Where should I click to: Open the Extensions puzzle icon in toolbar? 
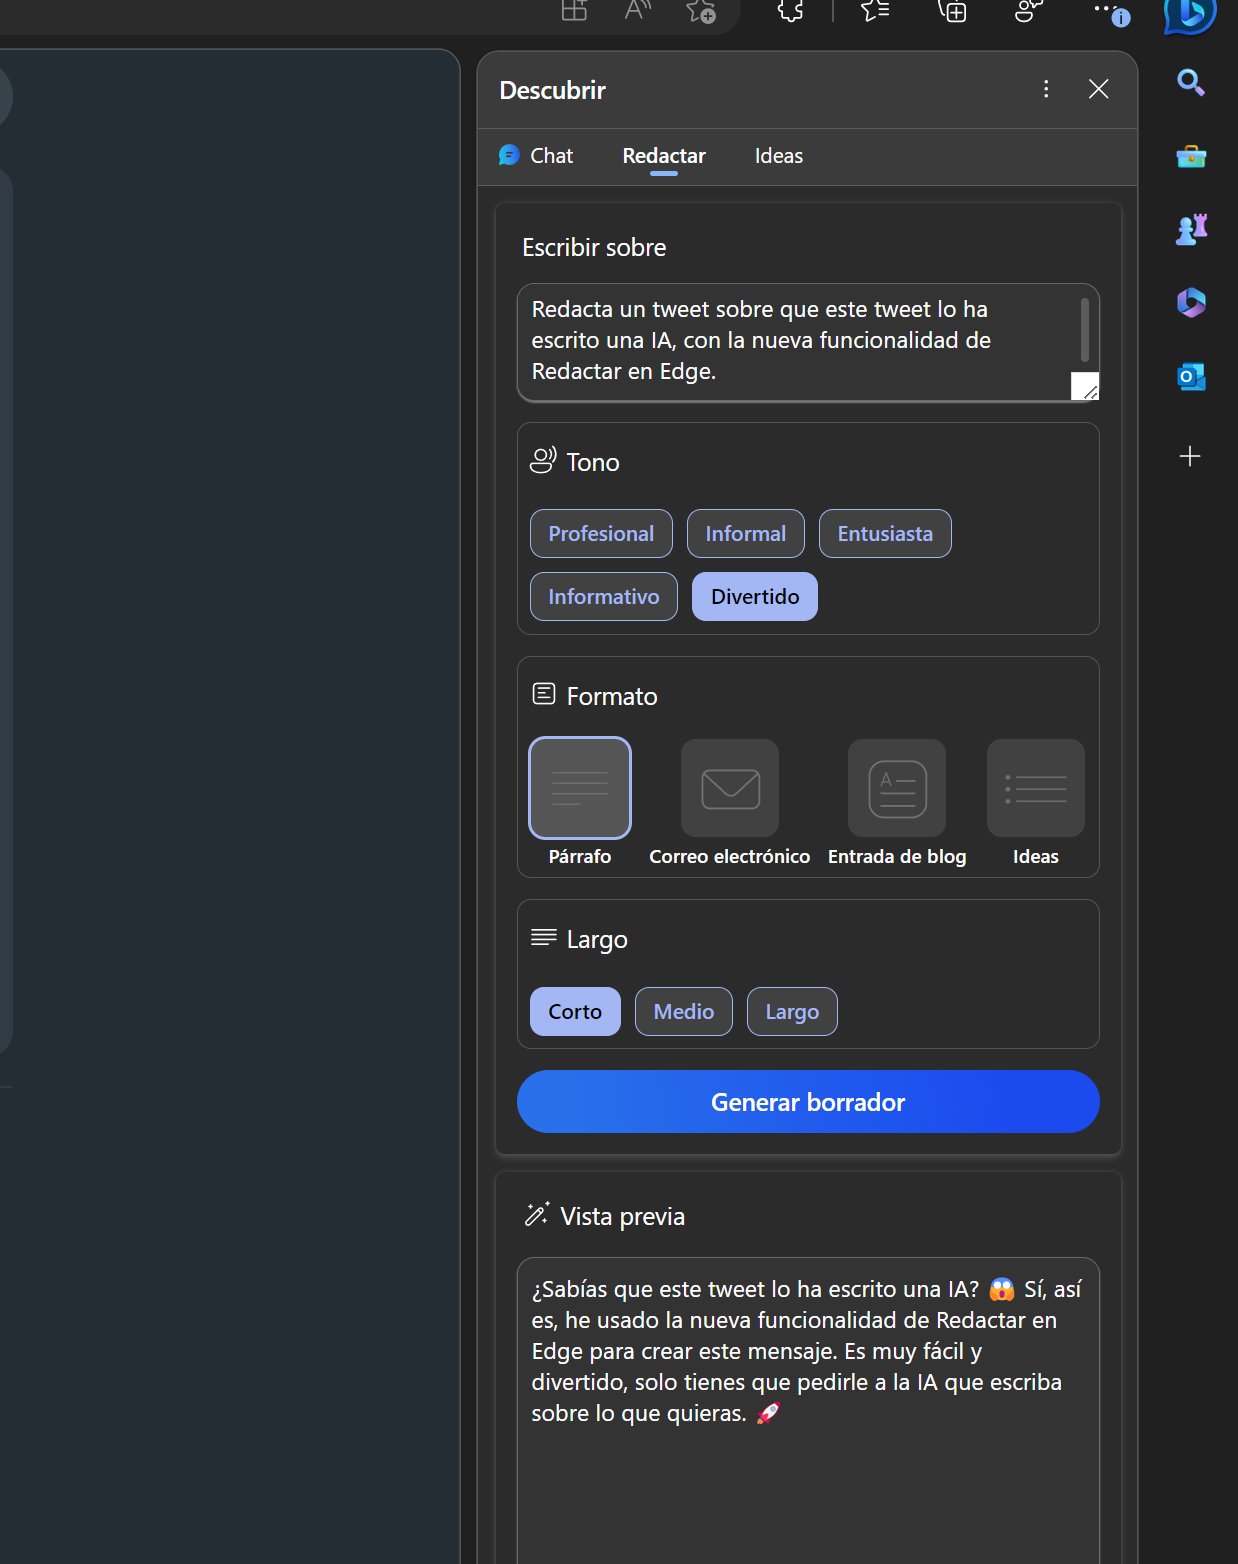790,11
